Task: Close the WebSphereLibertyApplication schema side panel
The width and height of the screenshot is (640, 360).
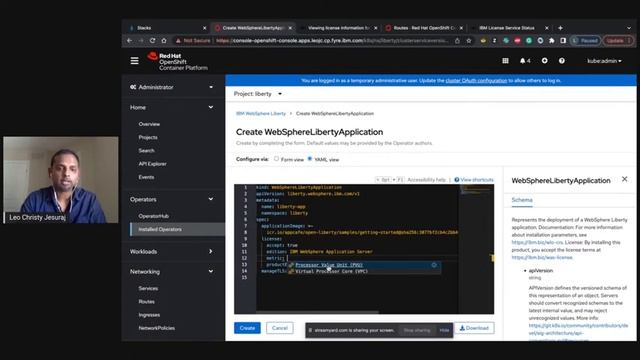Action: (x=624, y=179)
